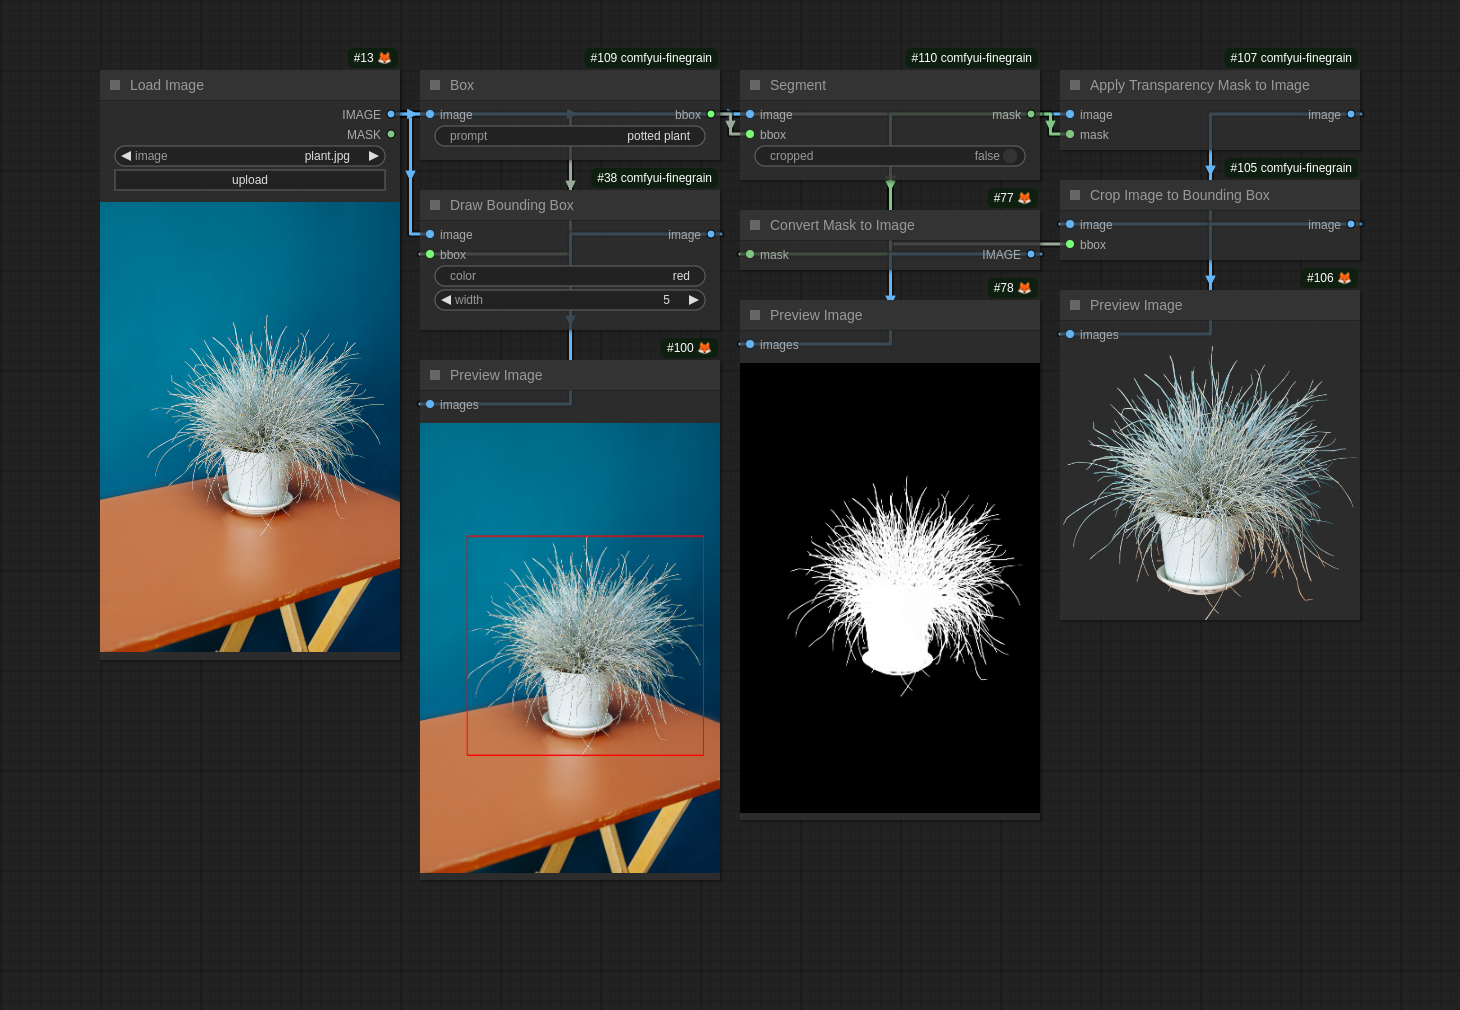Select the Crop Image to Bounding Box title
Viewport: 1460px width, 1010px height.
click(x=1180, y=195)
